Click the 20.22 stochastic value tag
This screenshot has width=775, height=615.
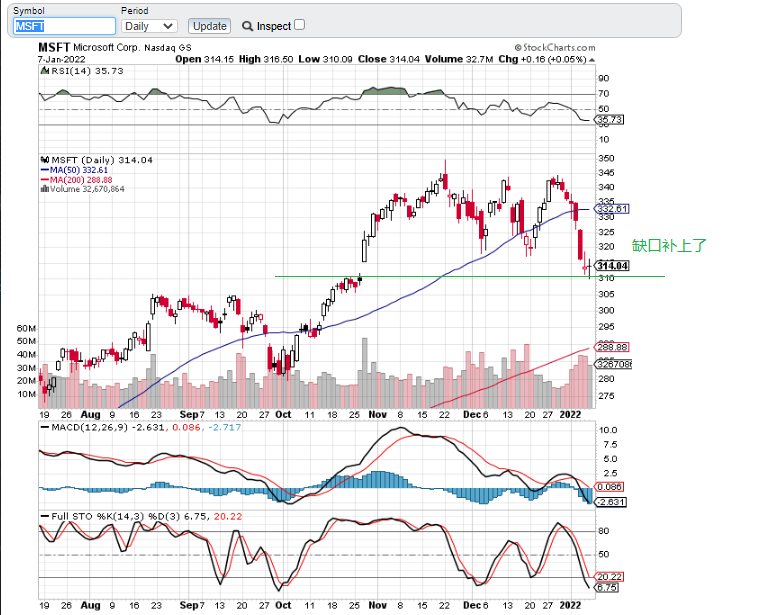pyautogui.click(x=609, y=576)
